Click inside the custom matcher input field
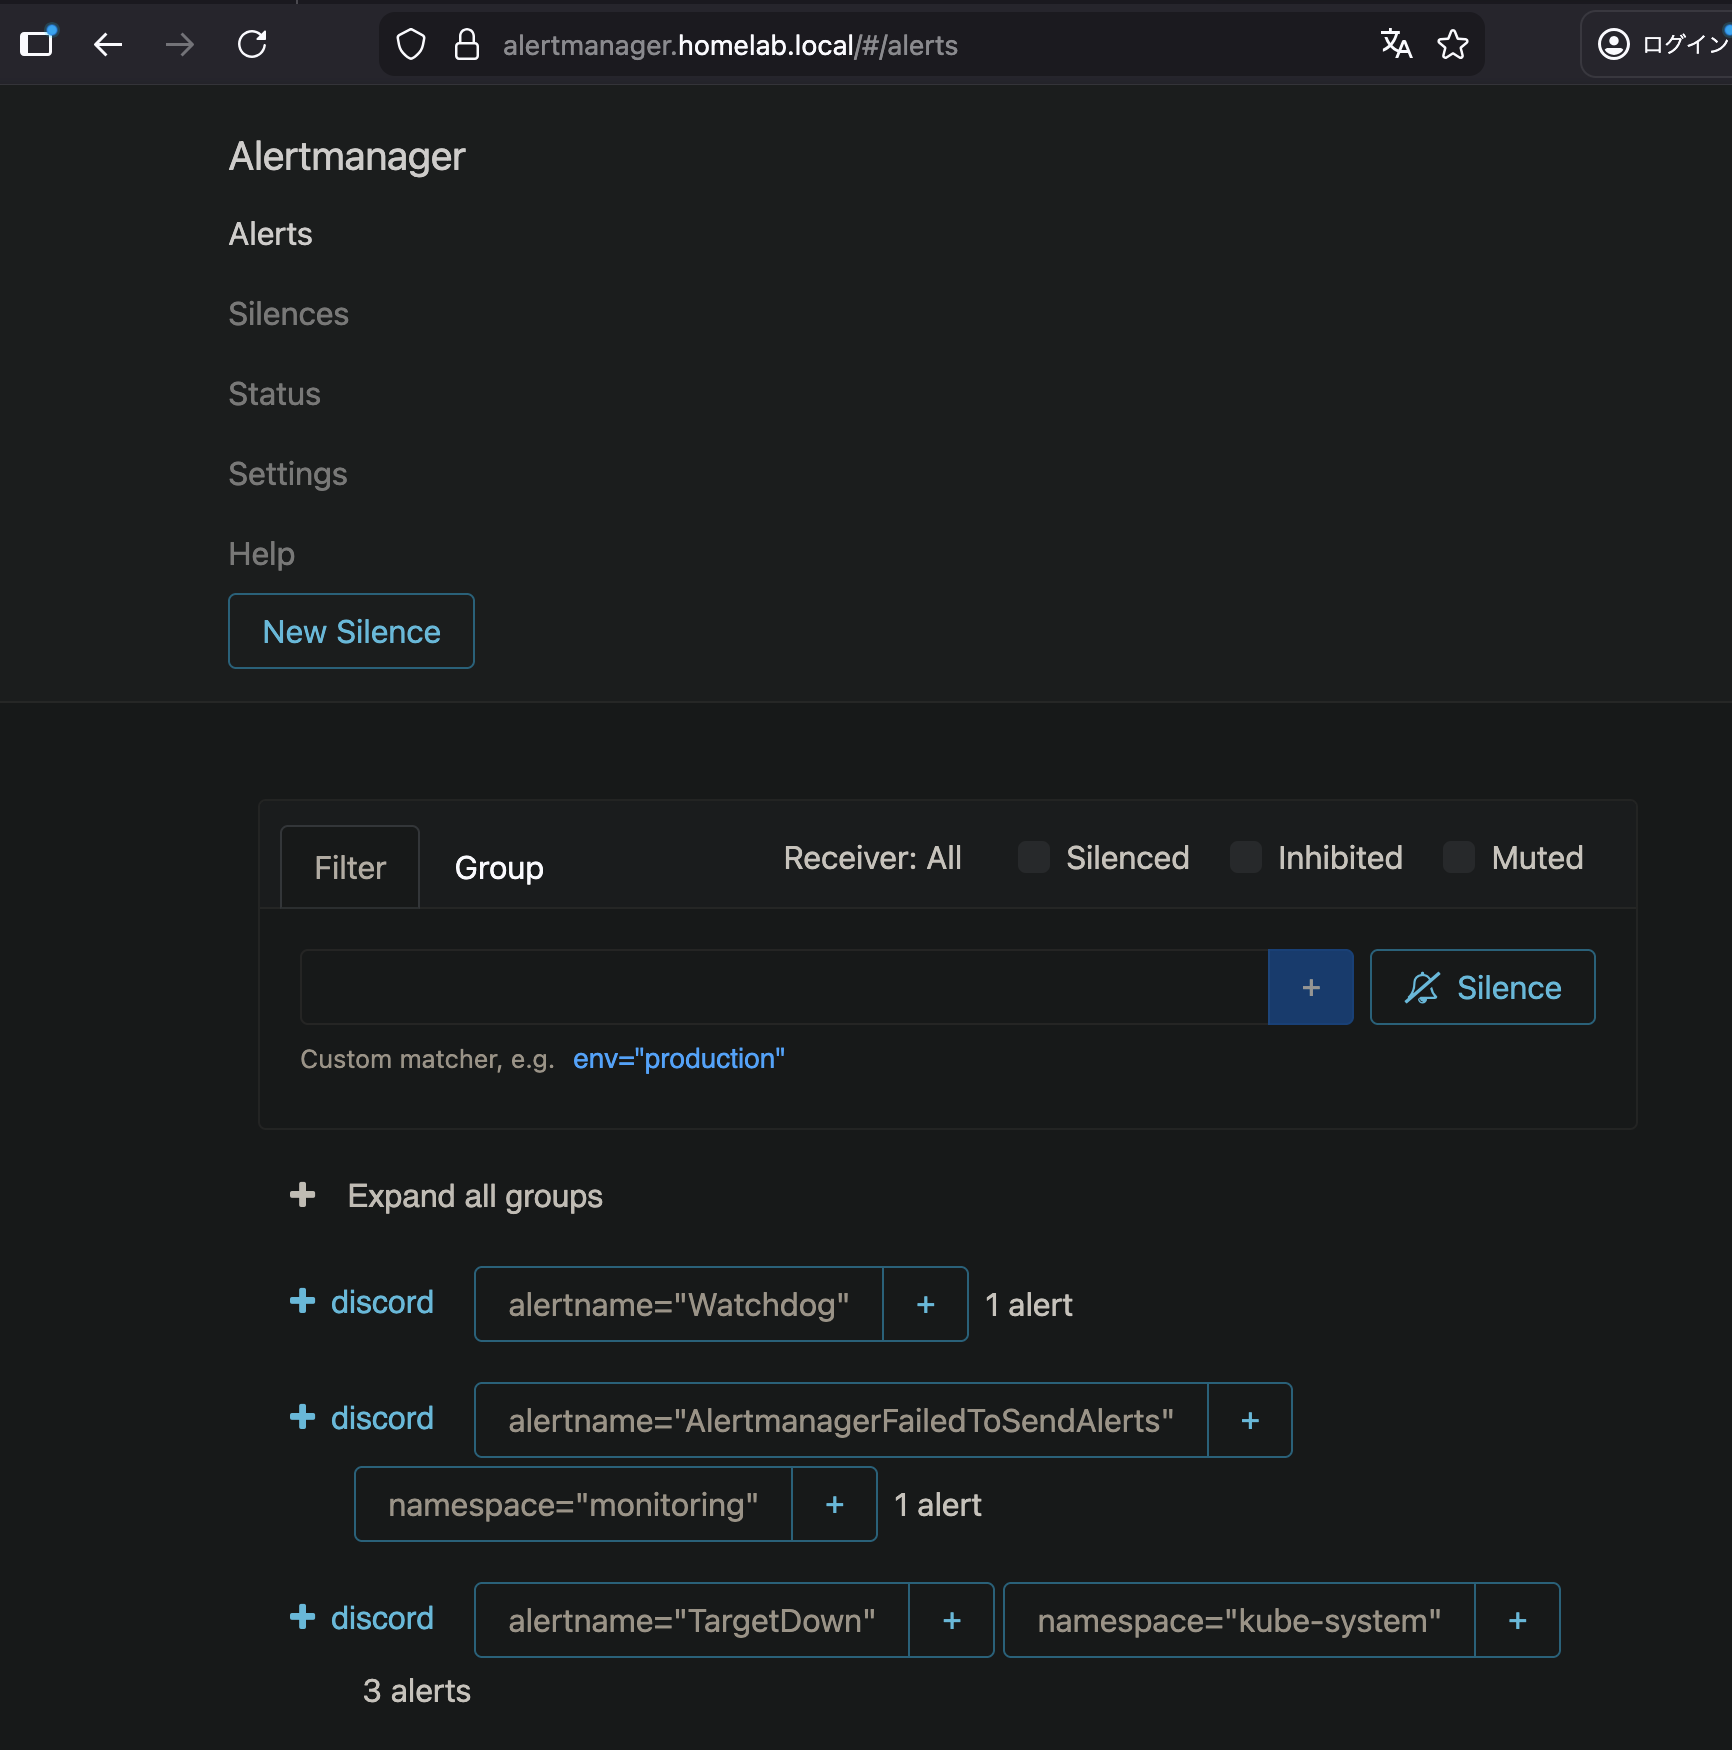 pos(780,987)
